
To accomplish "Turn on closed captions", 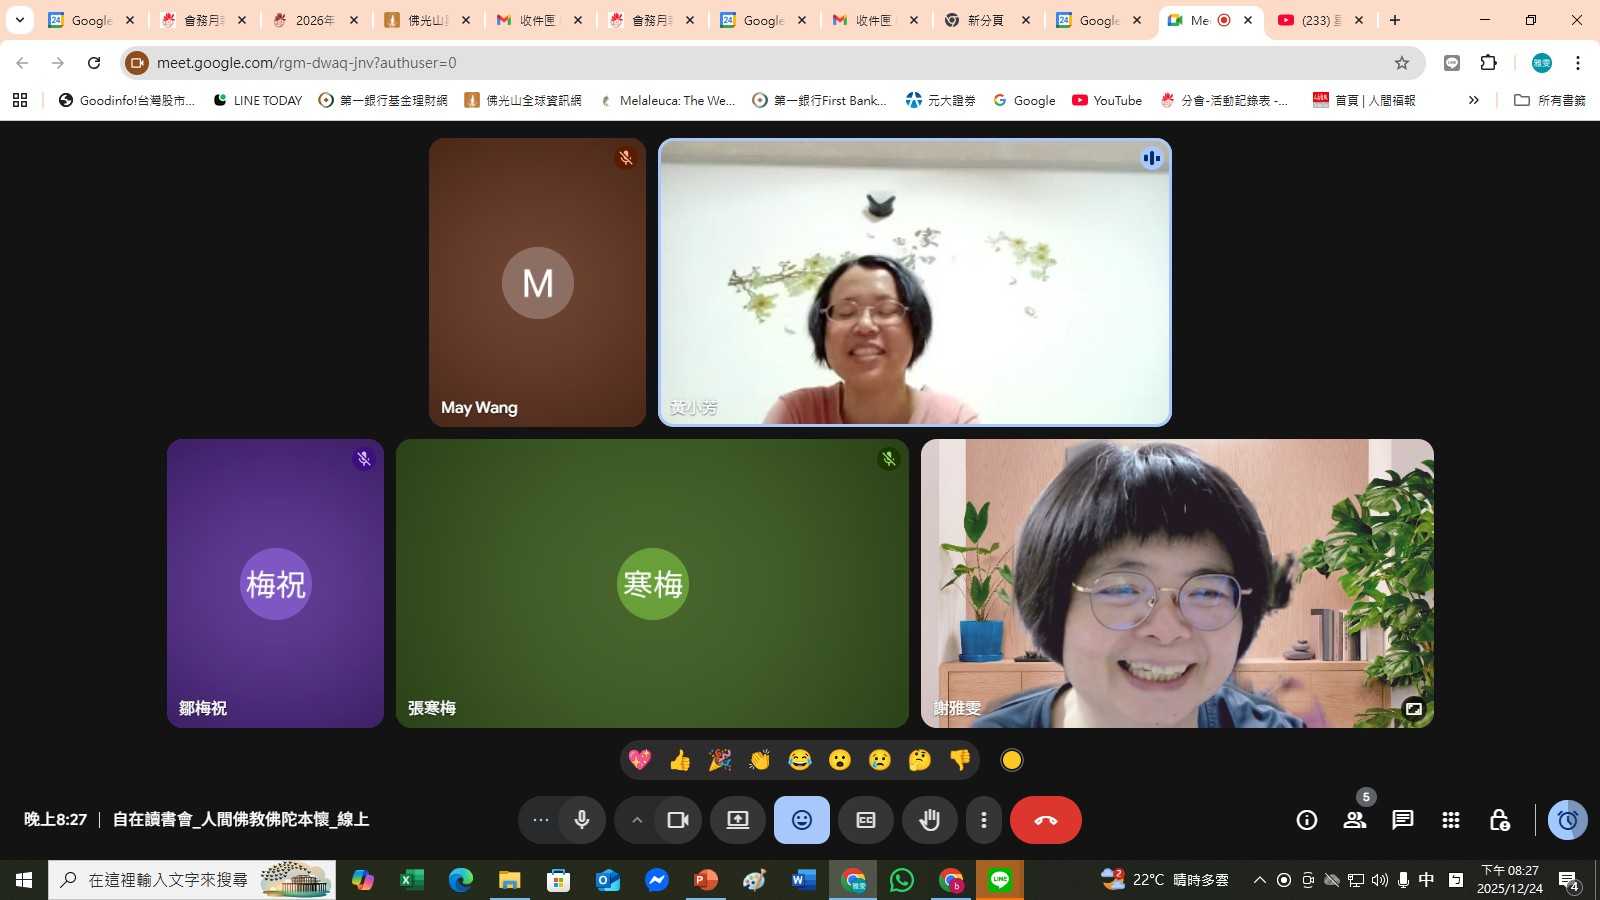I will coord(866,820).
